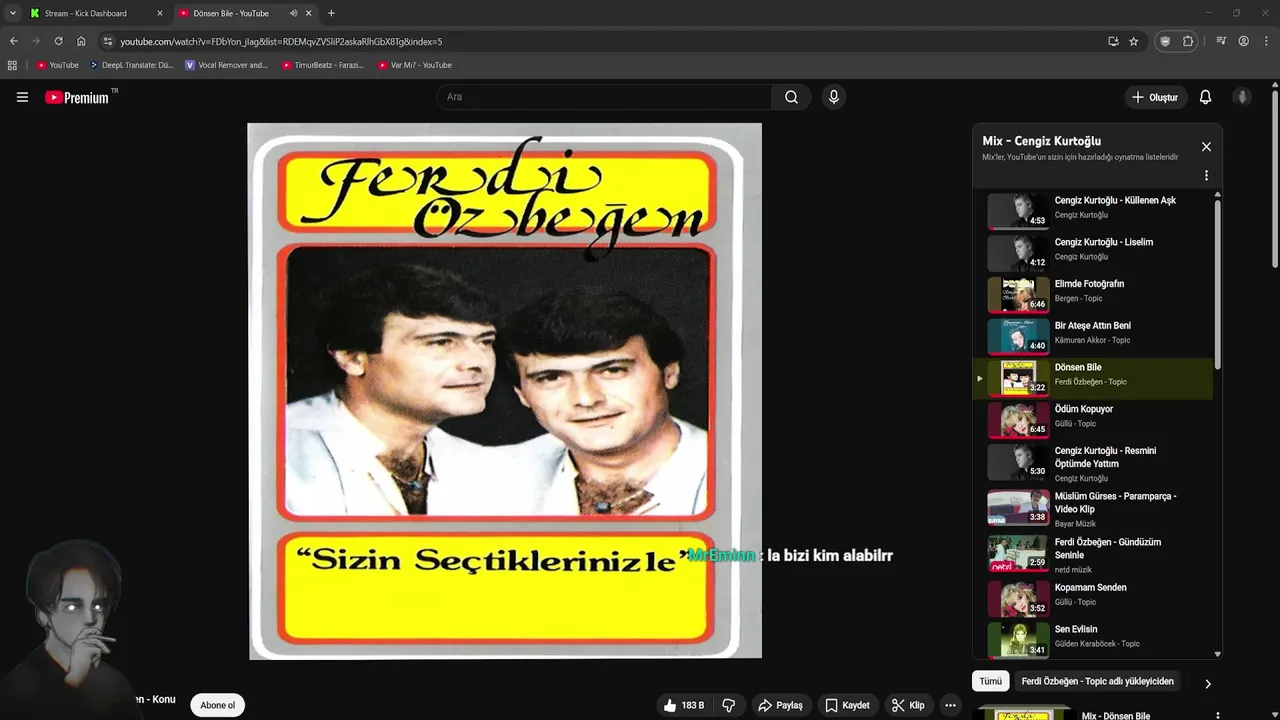The height and width of the screenshot is (720, 1280).
Task: Click the Klip clip button
Action: click(x=908, y=705)
